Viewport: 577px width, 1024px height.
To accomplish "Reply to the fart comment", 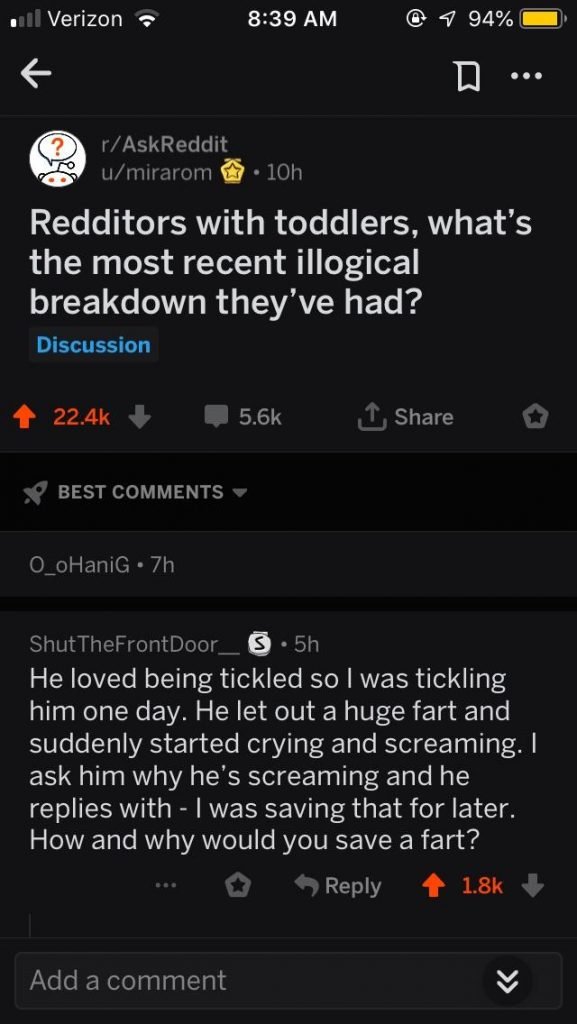I will click(x=337, y=886).
